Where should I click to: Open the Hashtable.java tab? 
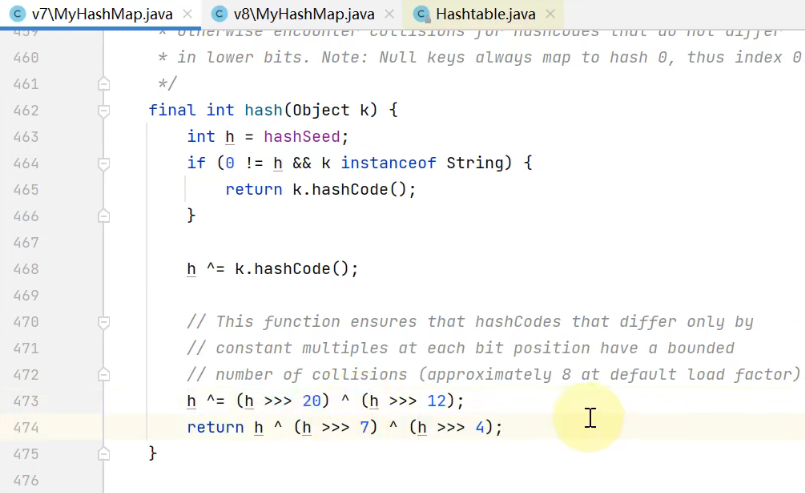click(x=485, y=14)
